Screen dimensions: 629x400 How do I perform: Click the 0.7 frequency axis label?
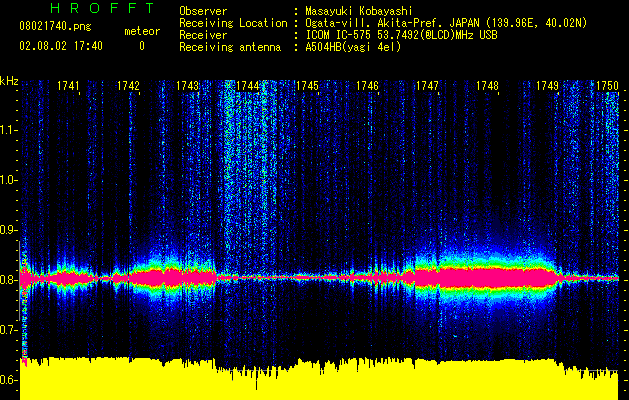point(8,330)
